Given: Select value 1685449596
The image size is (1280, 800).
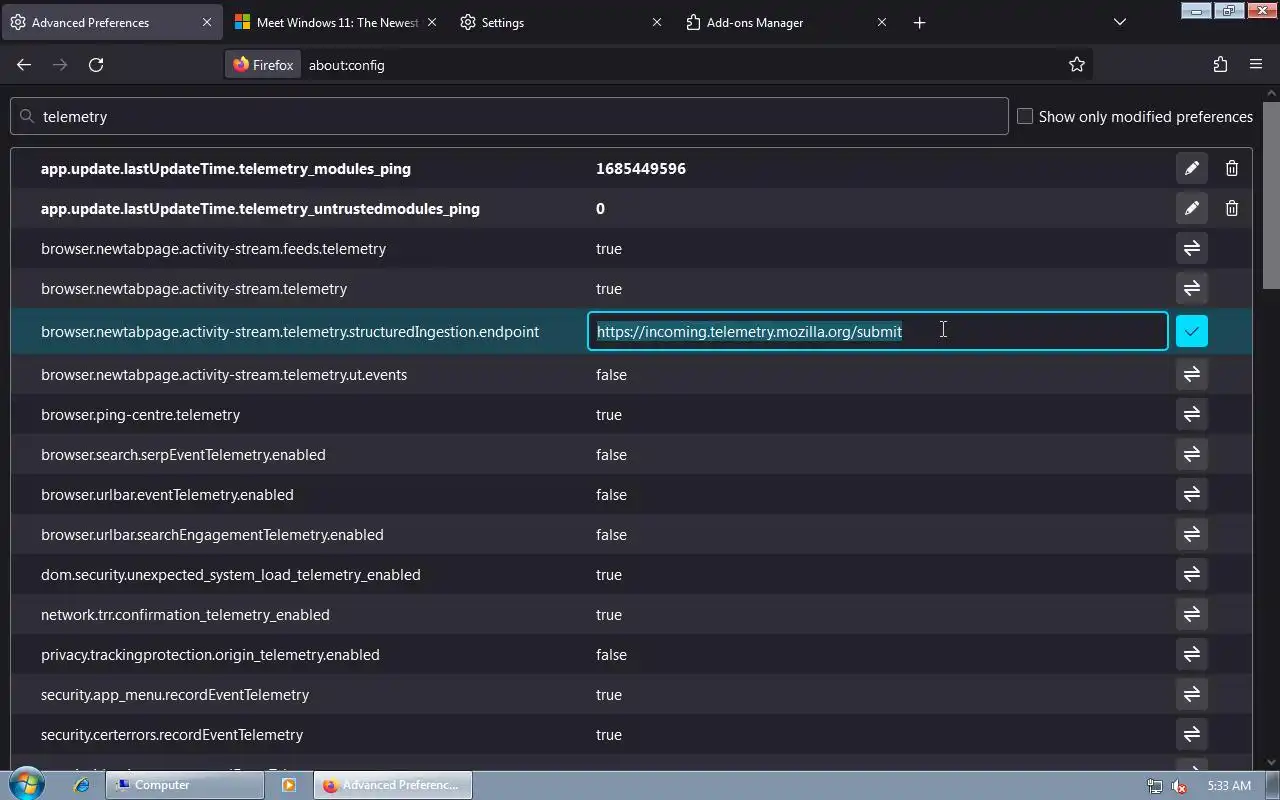Looking at the screenshot, I should (x=641, y=168).
